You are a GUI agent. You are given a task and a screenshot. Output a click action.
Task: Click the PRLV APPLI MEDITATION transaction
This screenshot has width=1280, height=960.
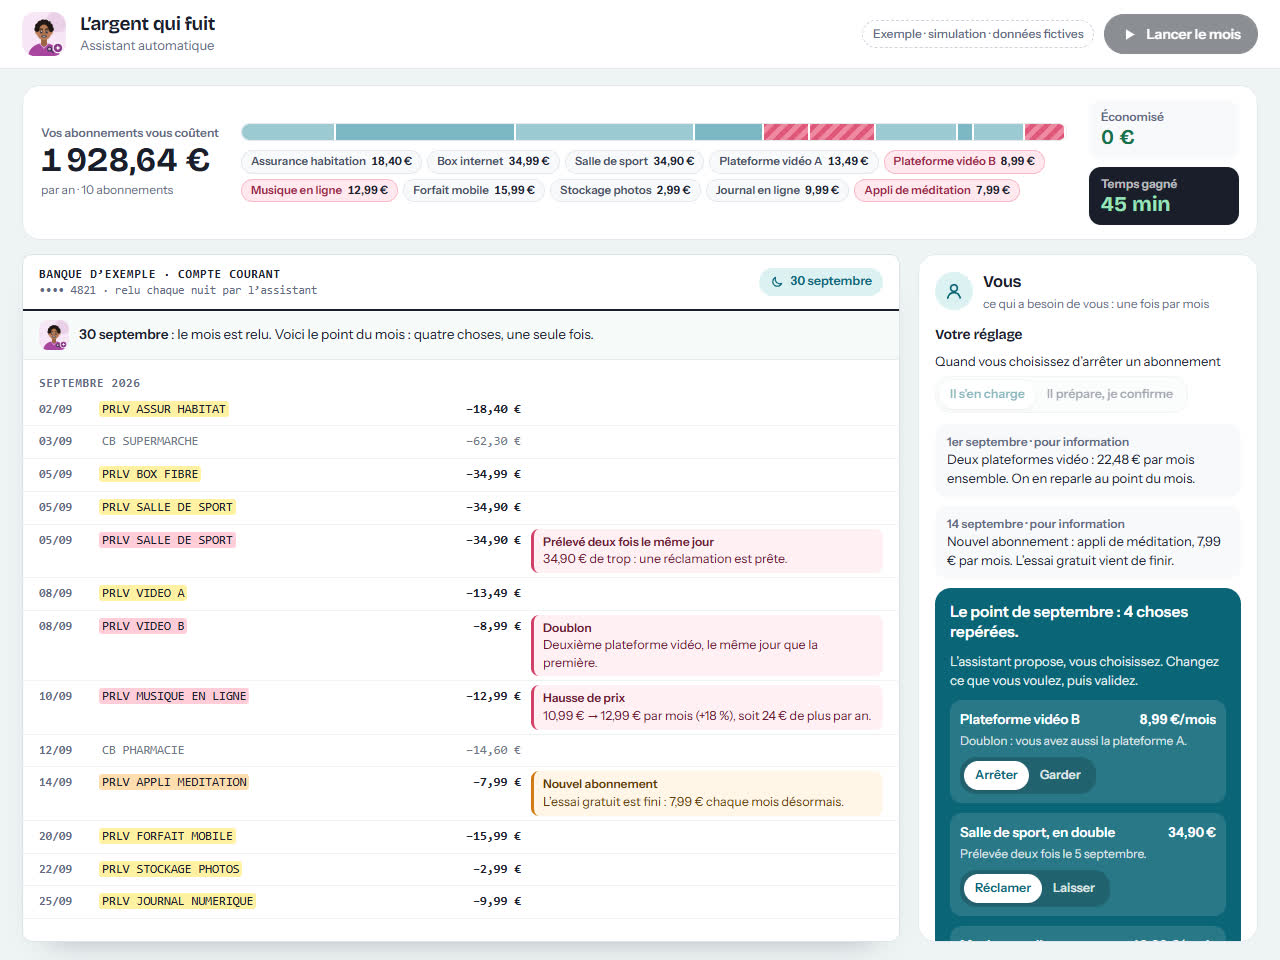point(460,793)
